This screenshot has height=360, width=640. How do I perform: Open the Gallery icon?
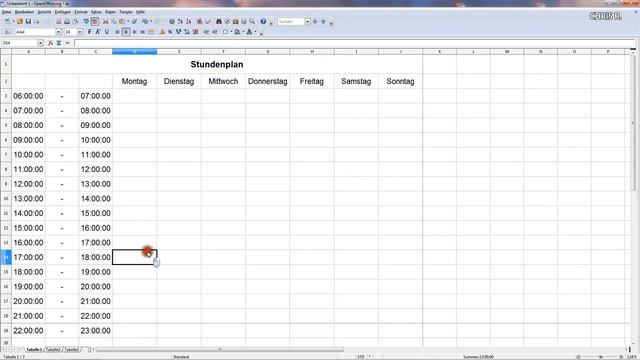pos(236,21)
